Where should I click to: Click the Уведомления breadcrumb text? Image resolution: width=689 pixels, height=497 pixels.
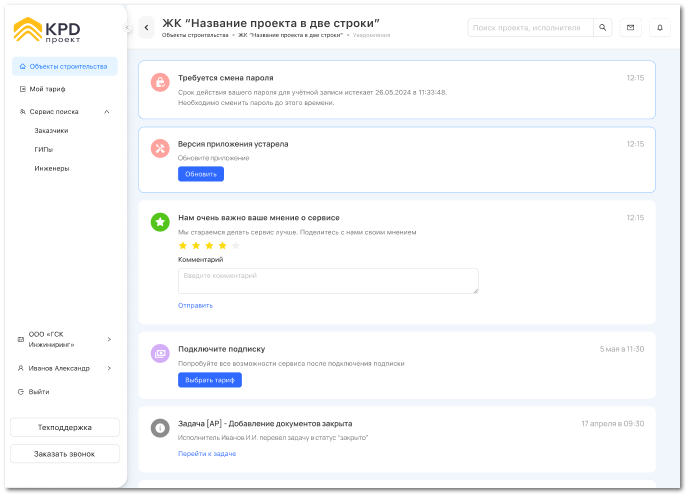click(x=371, y=35)
